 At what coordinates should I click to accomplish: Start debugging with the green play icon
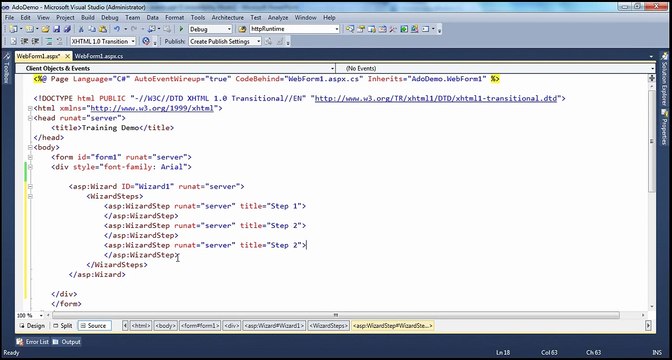[181, 29]
